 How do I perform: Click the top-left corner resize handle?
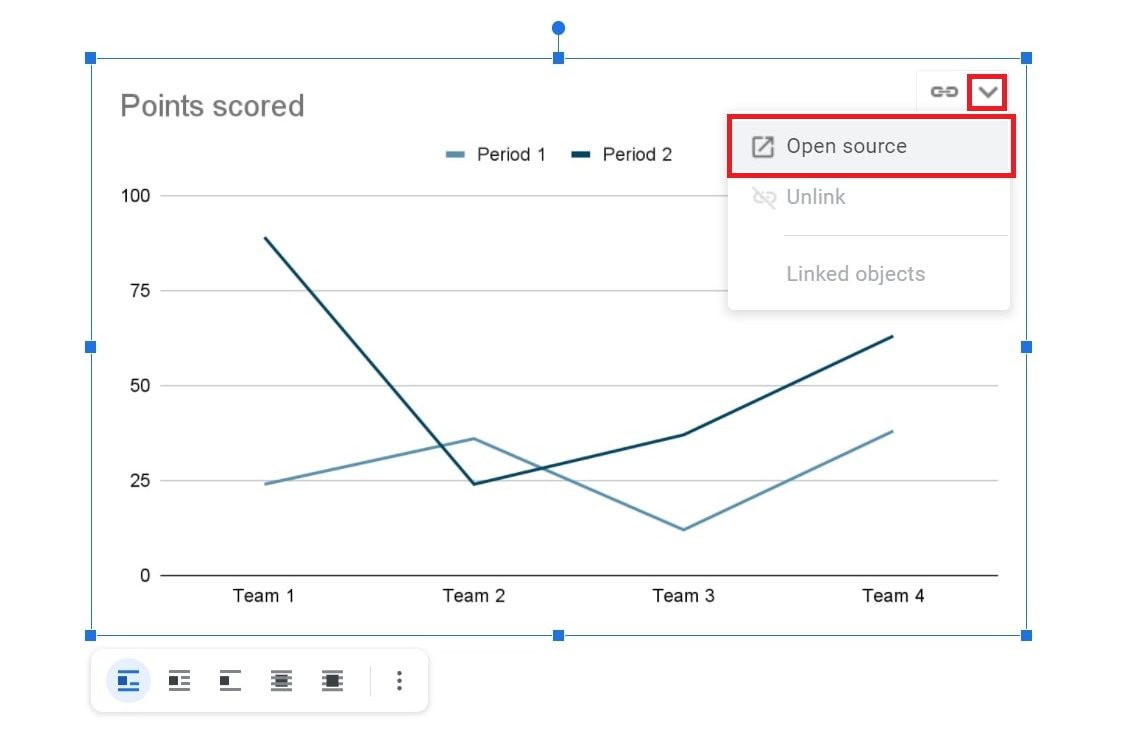pyautogui.click(x=91, y=59)
